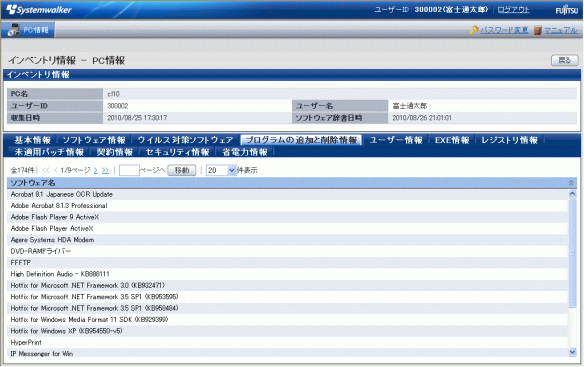Click the ソフトウェア辞書日時 value 2010/08/26 21:01:01
Screen dimensions: 584x367
422,118
